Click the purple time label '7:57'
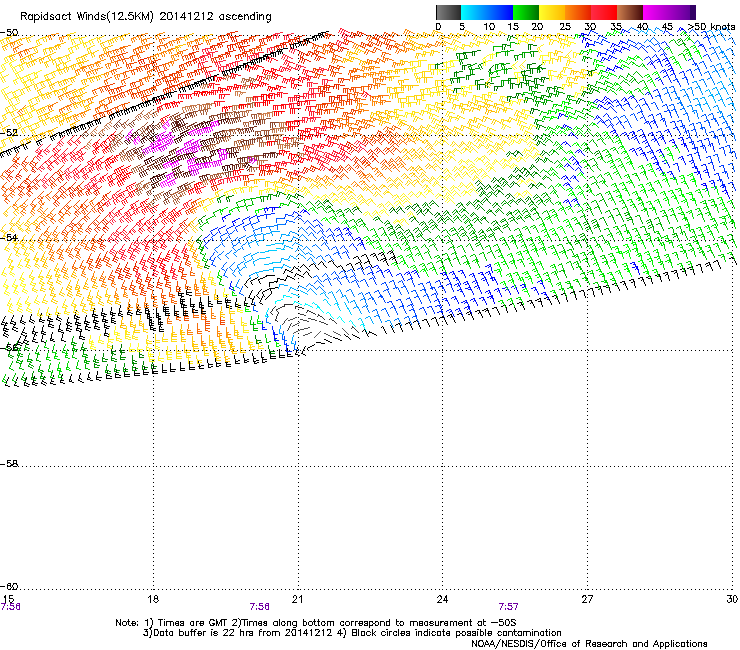 (508, 607)
